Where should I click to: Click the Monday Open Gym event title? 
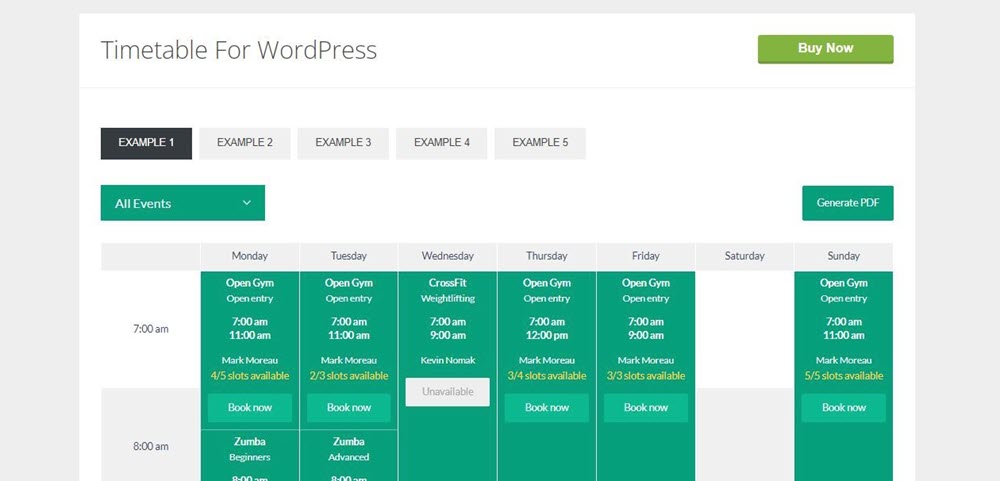click(250, 283)
